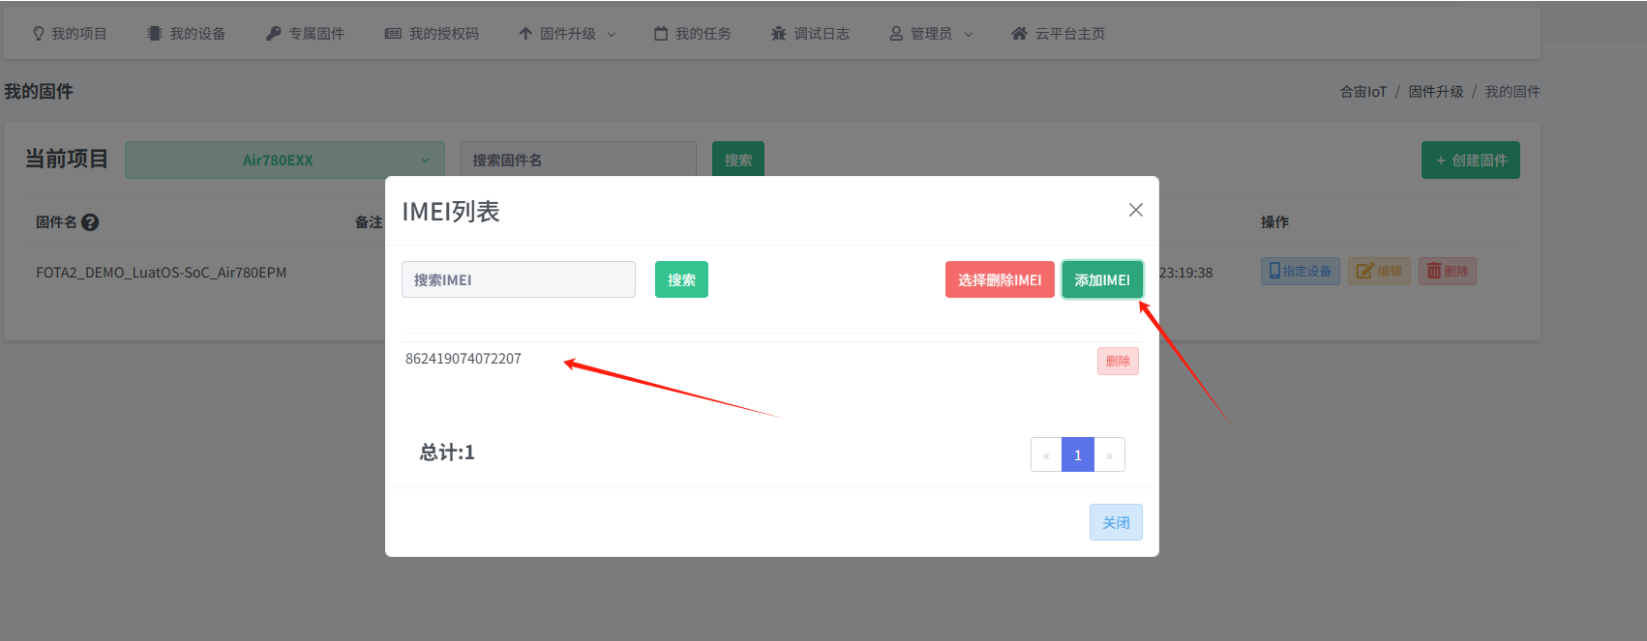Click in the 搜索IMEI input field

(518, 280)
